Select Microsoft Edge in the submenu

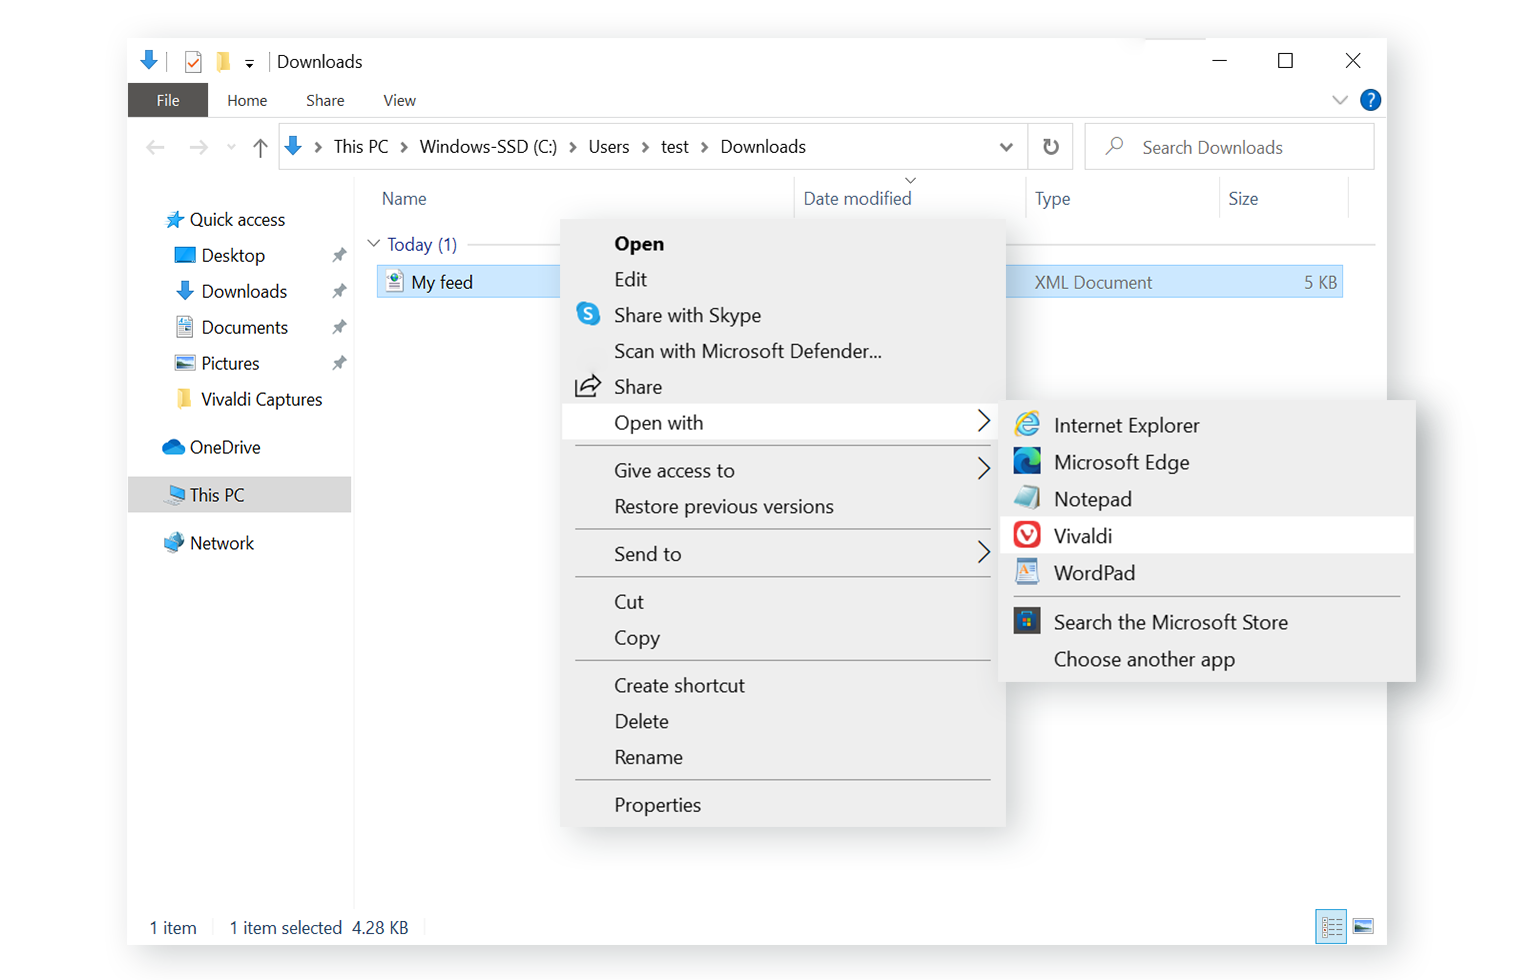coord(1120,462)
